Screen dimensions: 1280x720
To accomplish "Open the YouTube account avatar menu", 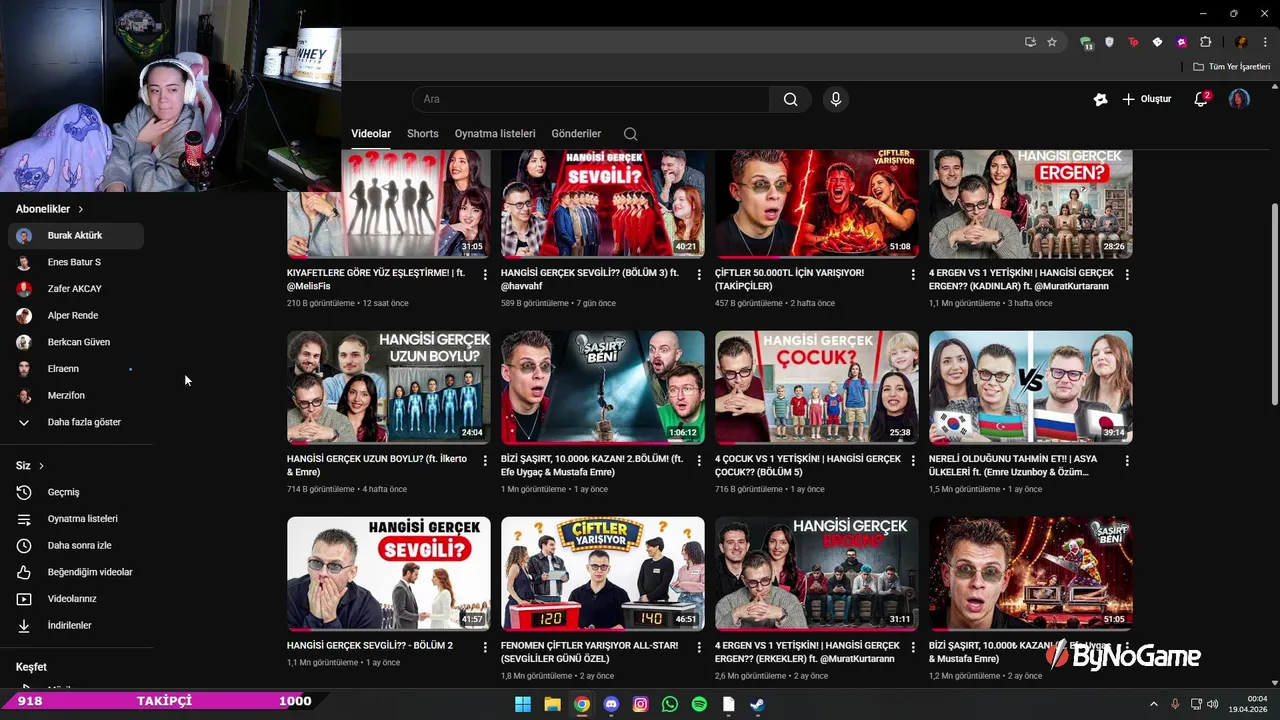I will click(x=1239, y=99).
